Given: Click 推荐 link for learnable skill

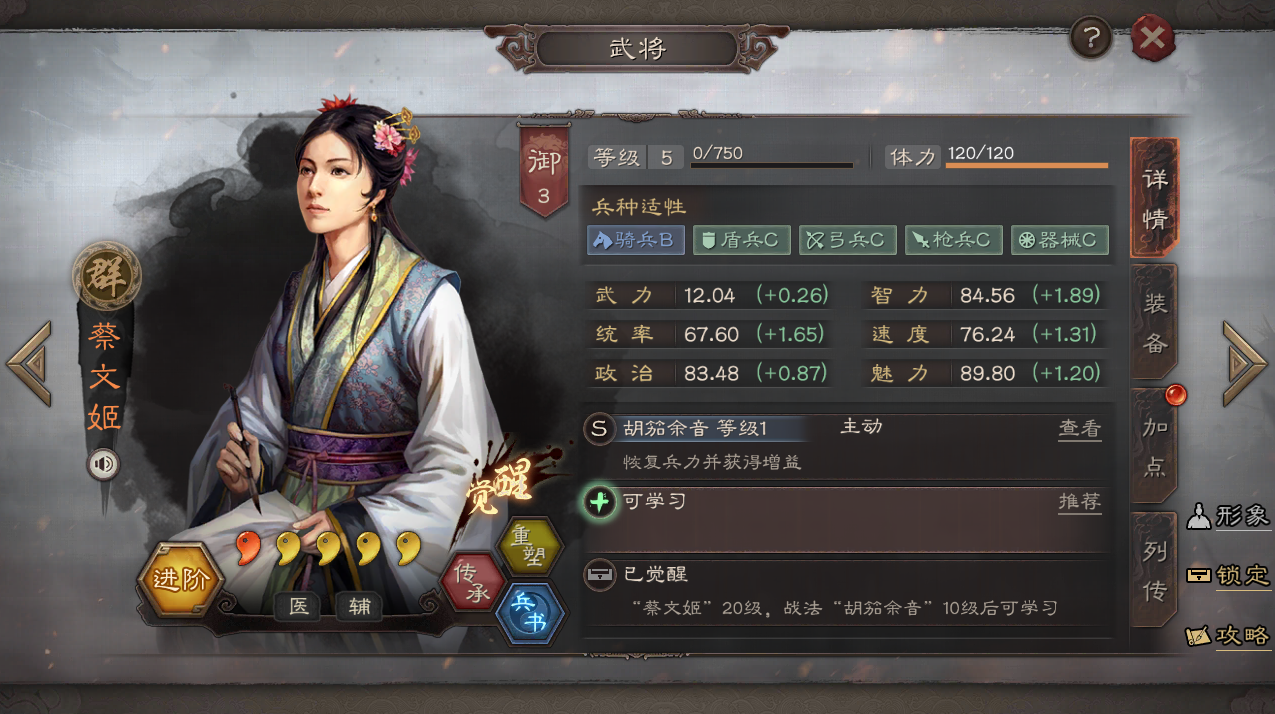Looking at the screenshot, I should pyautogui.click(x=1079, y=502).
